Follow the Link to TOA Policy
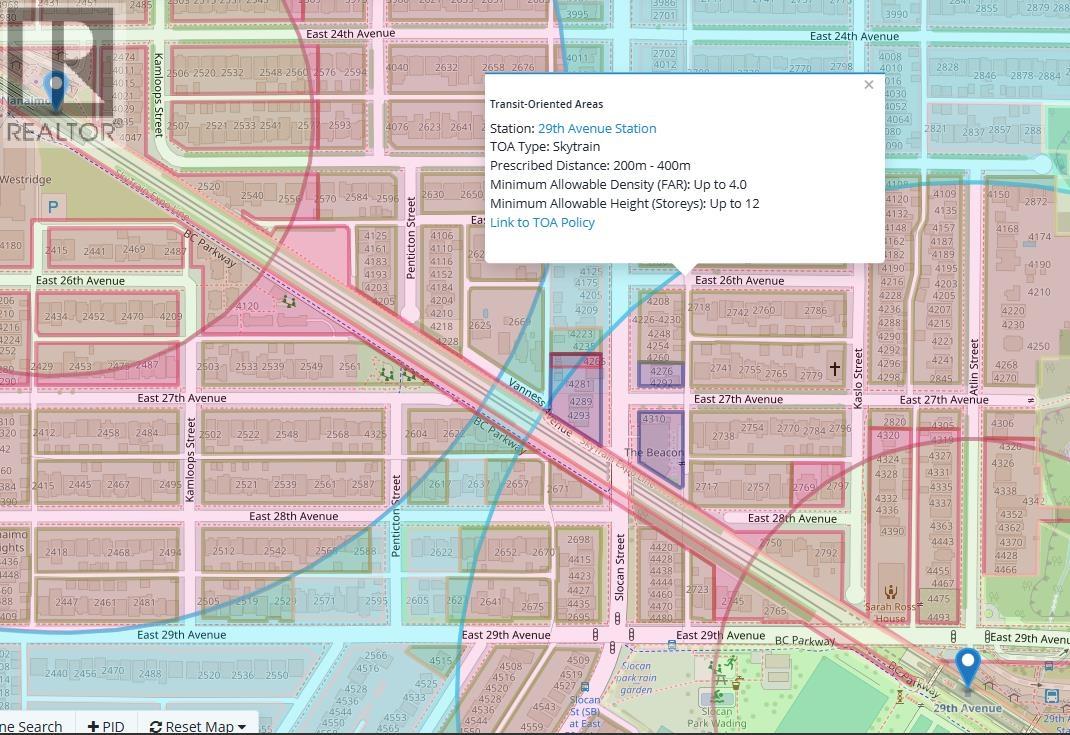The width and height of the screenshot is (1070, 735). click(x=542, y=222)
